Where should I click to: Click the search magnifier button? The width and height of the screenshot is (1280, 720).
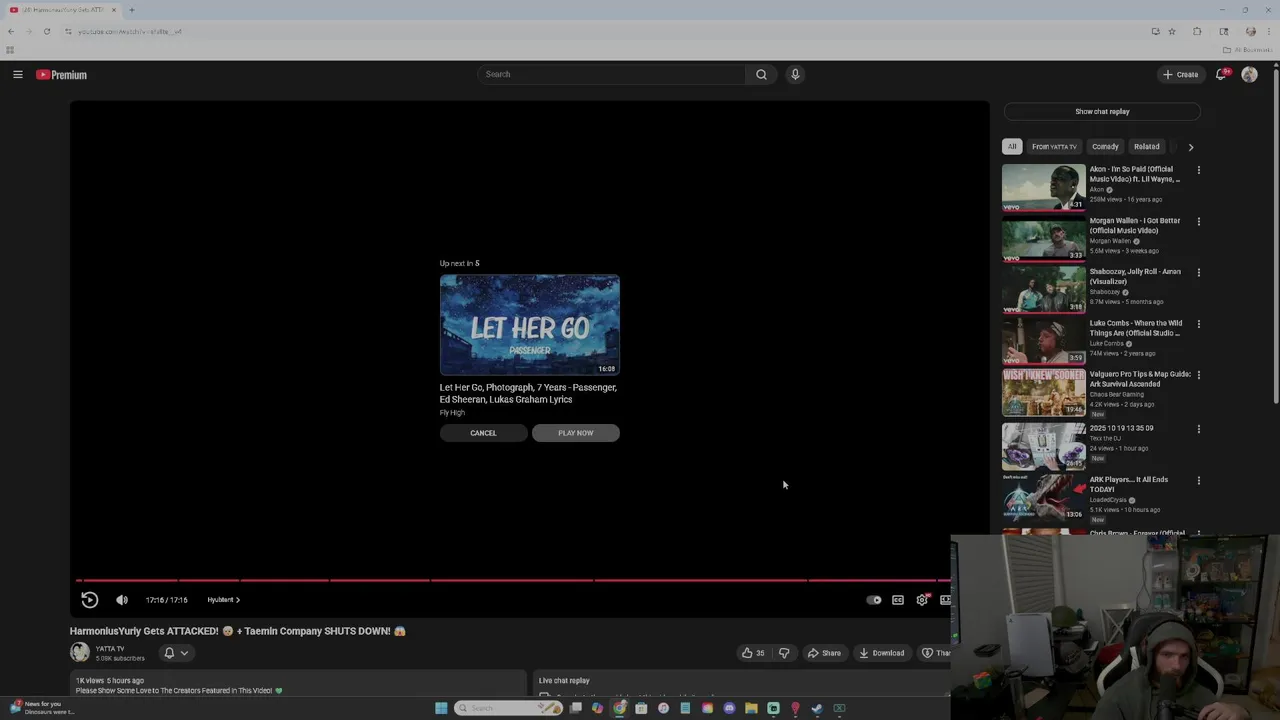(761, 74)
